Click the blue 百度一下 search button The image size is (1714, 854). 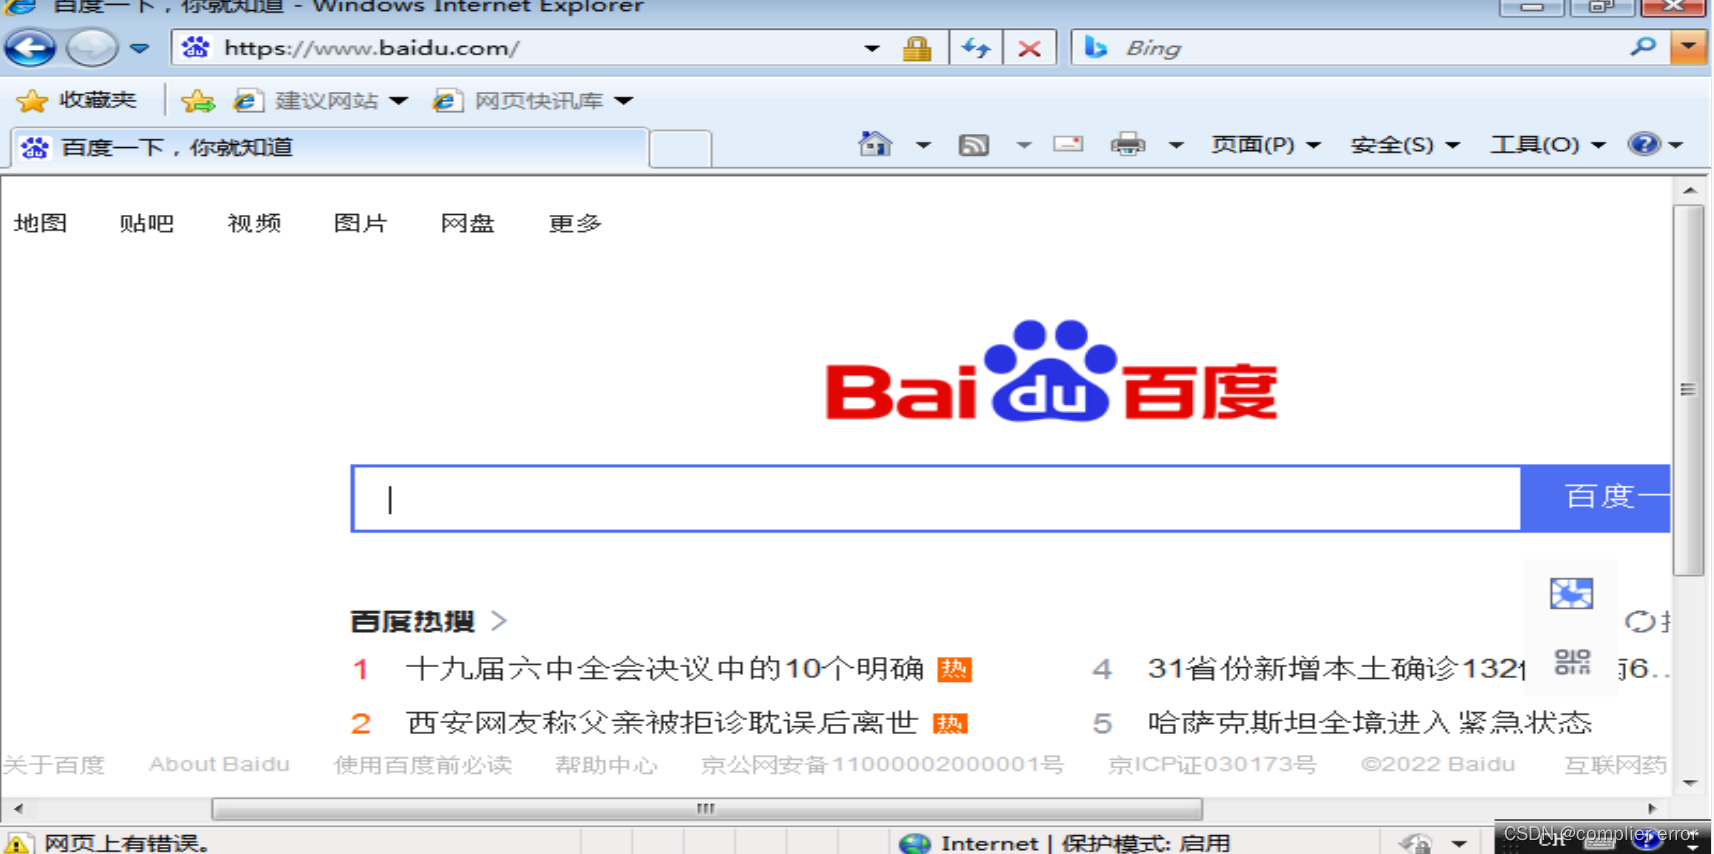(1596, 498)
